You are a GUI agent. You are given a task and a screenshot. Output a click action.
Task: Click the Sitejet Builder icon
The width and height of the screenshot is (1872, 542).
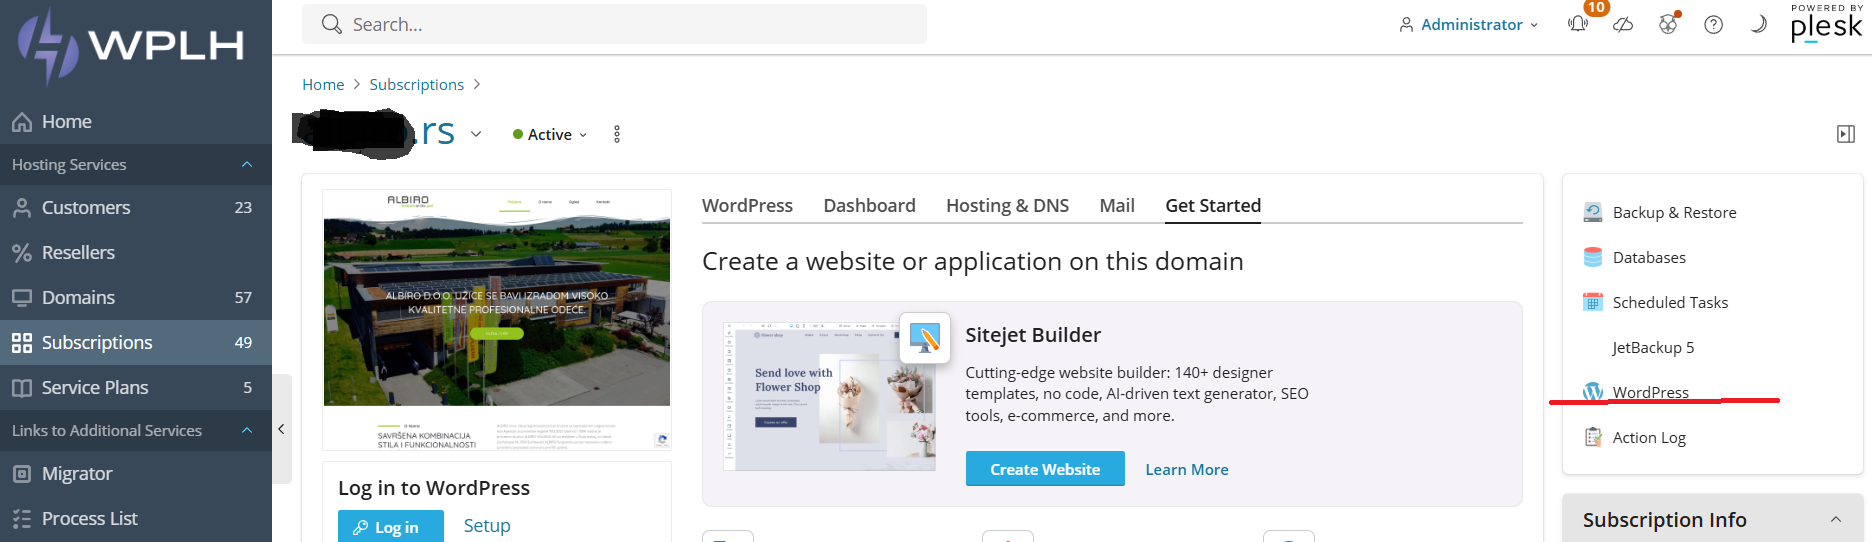click(924, 338)
